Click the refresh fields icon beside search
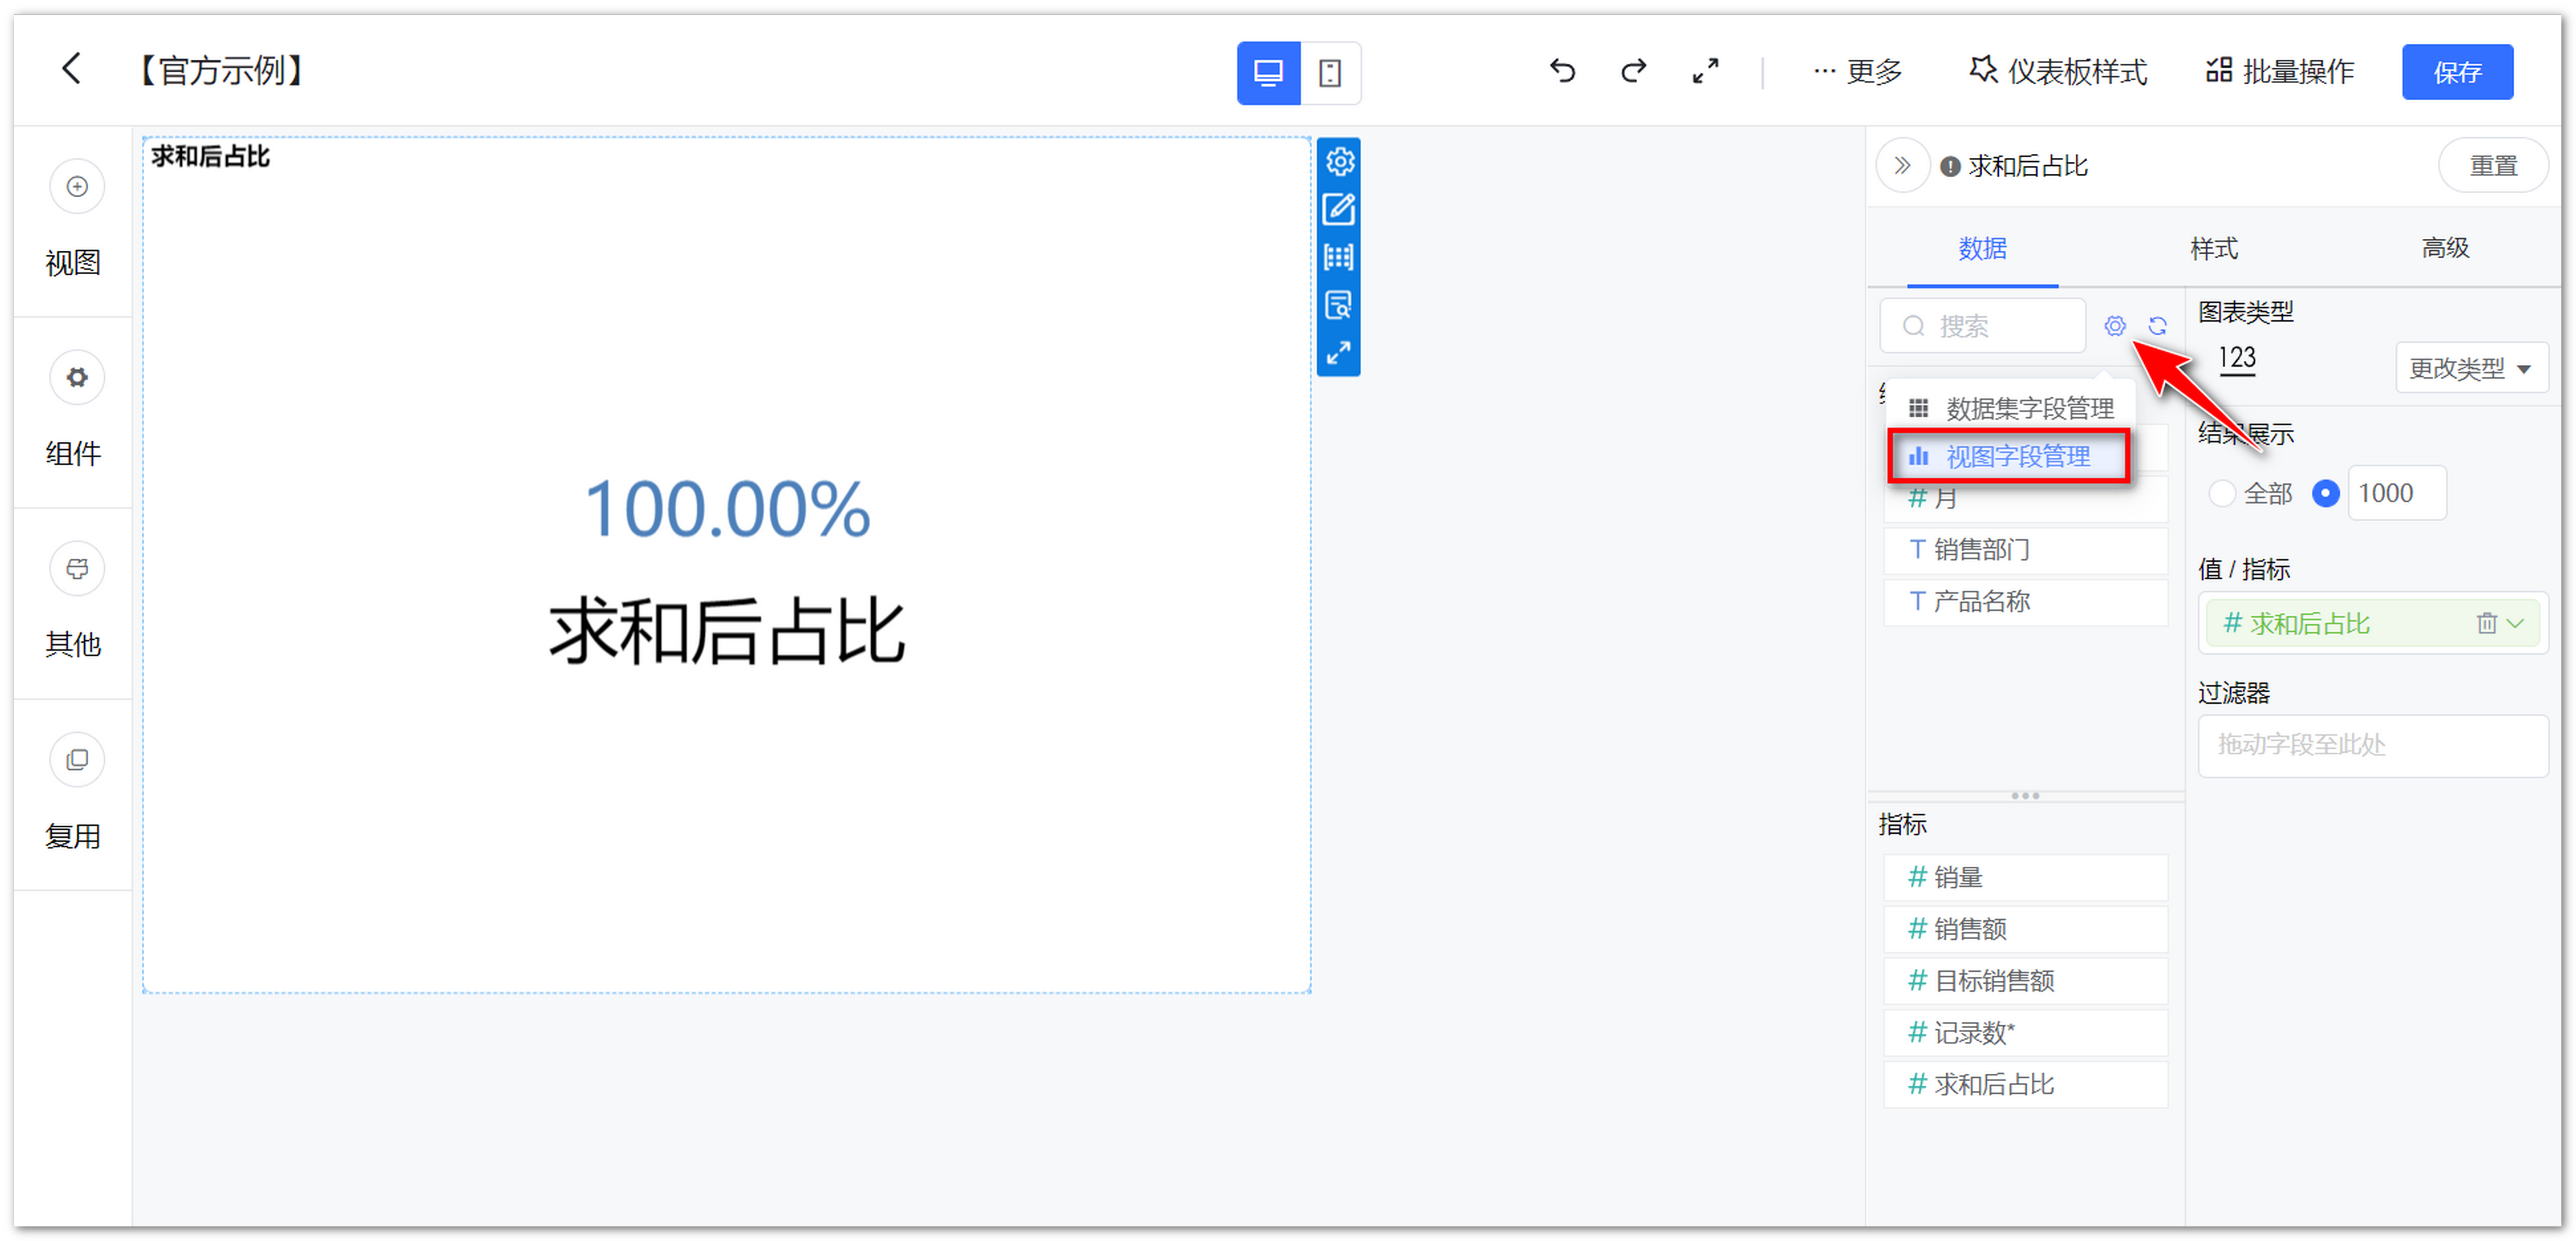2576x1241 pixels. 2157,326
